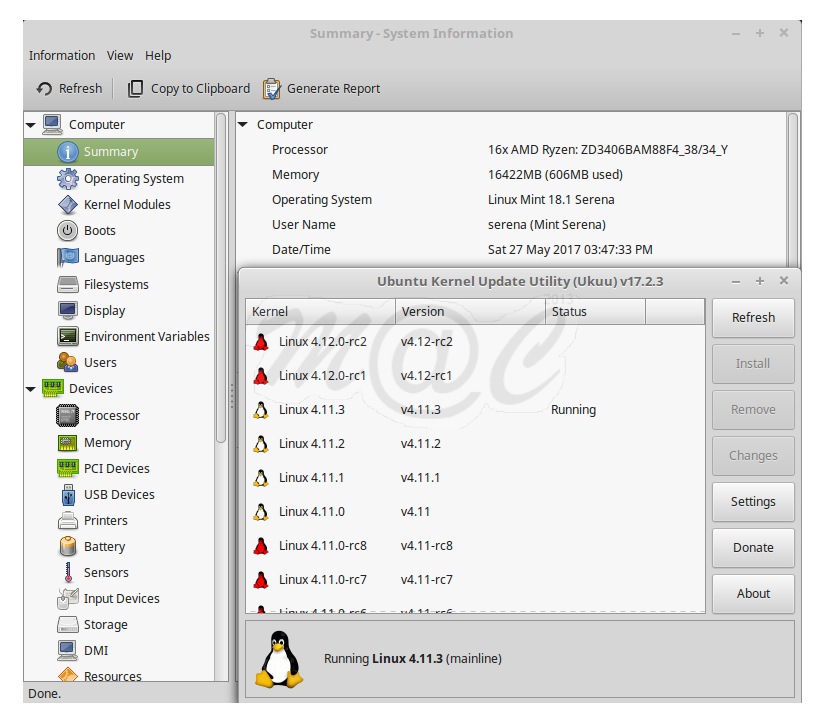Open Ukuu Settings button
The width and height of the screenshot is (825, 723).
pyautogui.click(x=753, y=501)
